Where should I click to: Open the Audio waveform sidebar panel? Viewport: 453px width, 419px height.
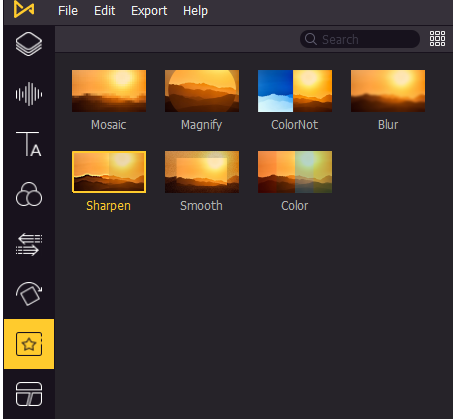29,94
